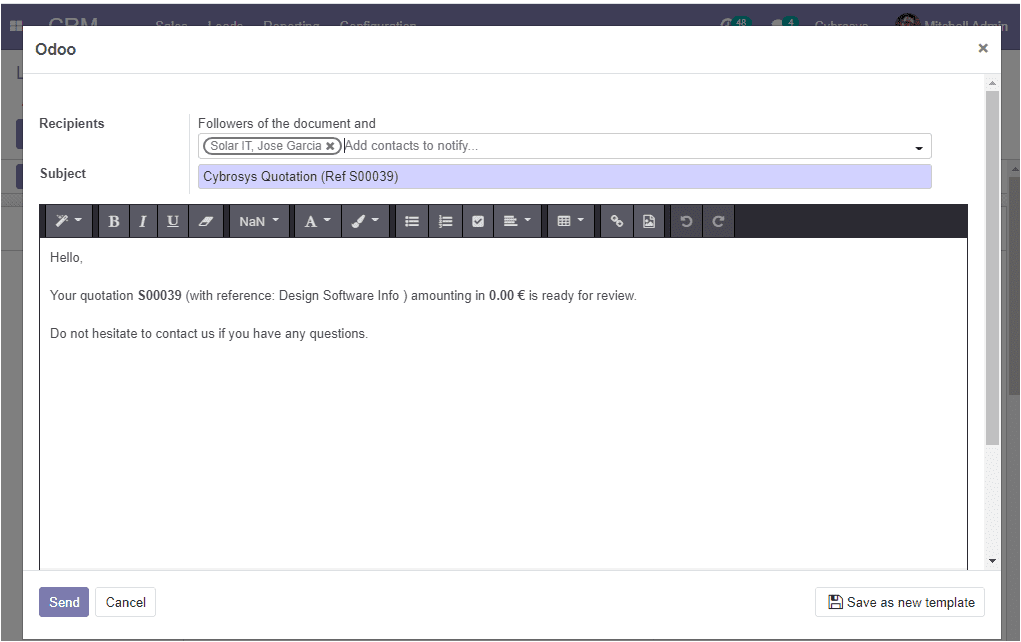The image size is (1021, 642).
Task: Undo the last edit
Action: coord(686,221)
